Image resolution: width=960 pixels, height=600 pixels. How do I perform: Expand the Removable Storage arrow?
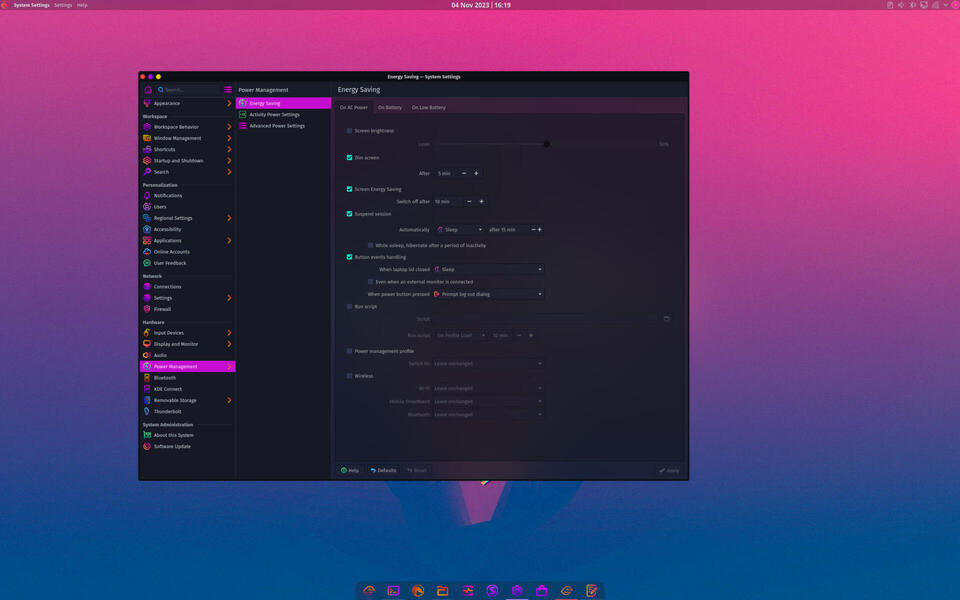229,400
